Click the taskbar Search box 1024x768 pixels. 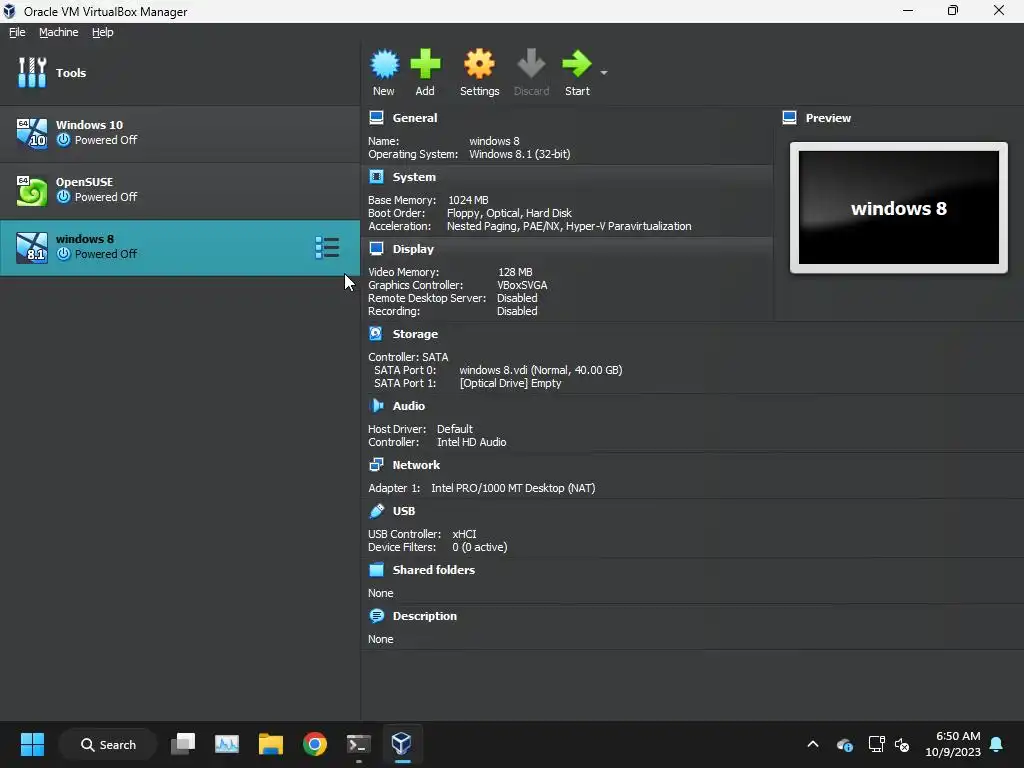pos(108,744)
